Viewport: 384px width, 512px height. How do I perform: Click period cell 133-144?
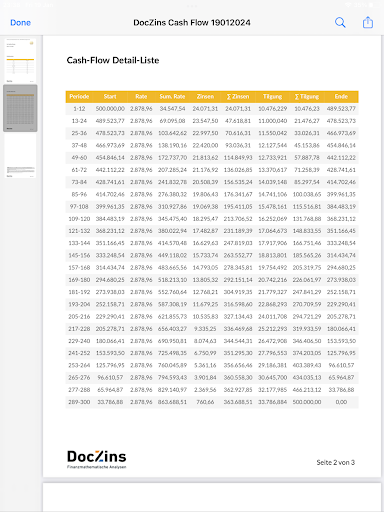79,243
